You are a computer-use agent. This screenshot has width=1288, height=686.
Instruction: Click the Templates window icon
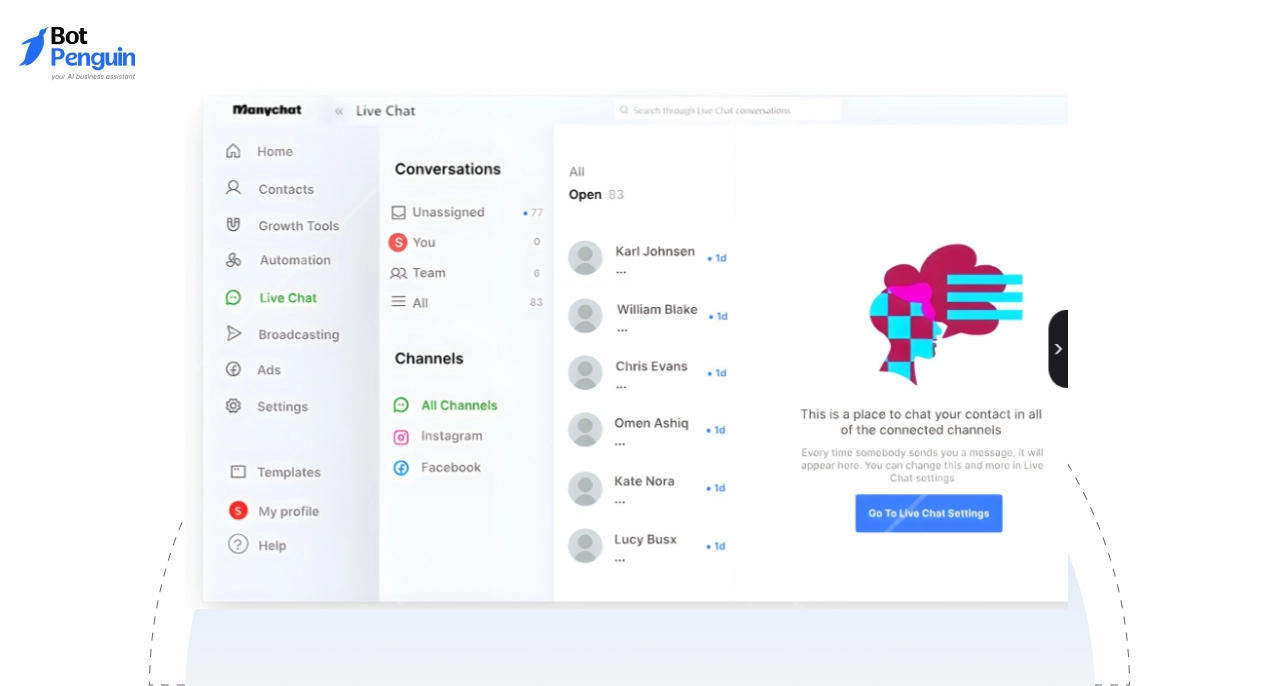tap(238, 472)
